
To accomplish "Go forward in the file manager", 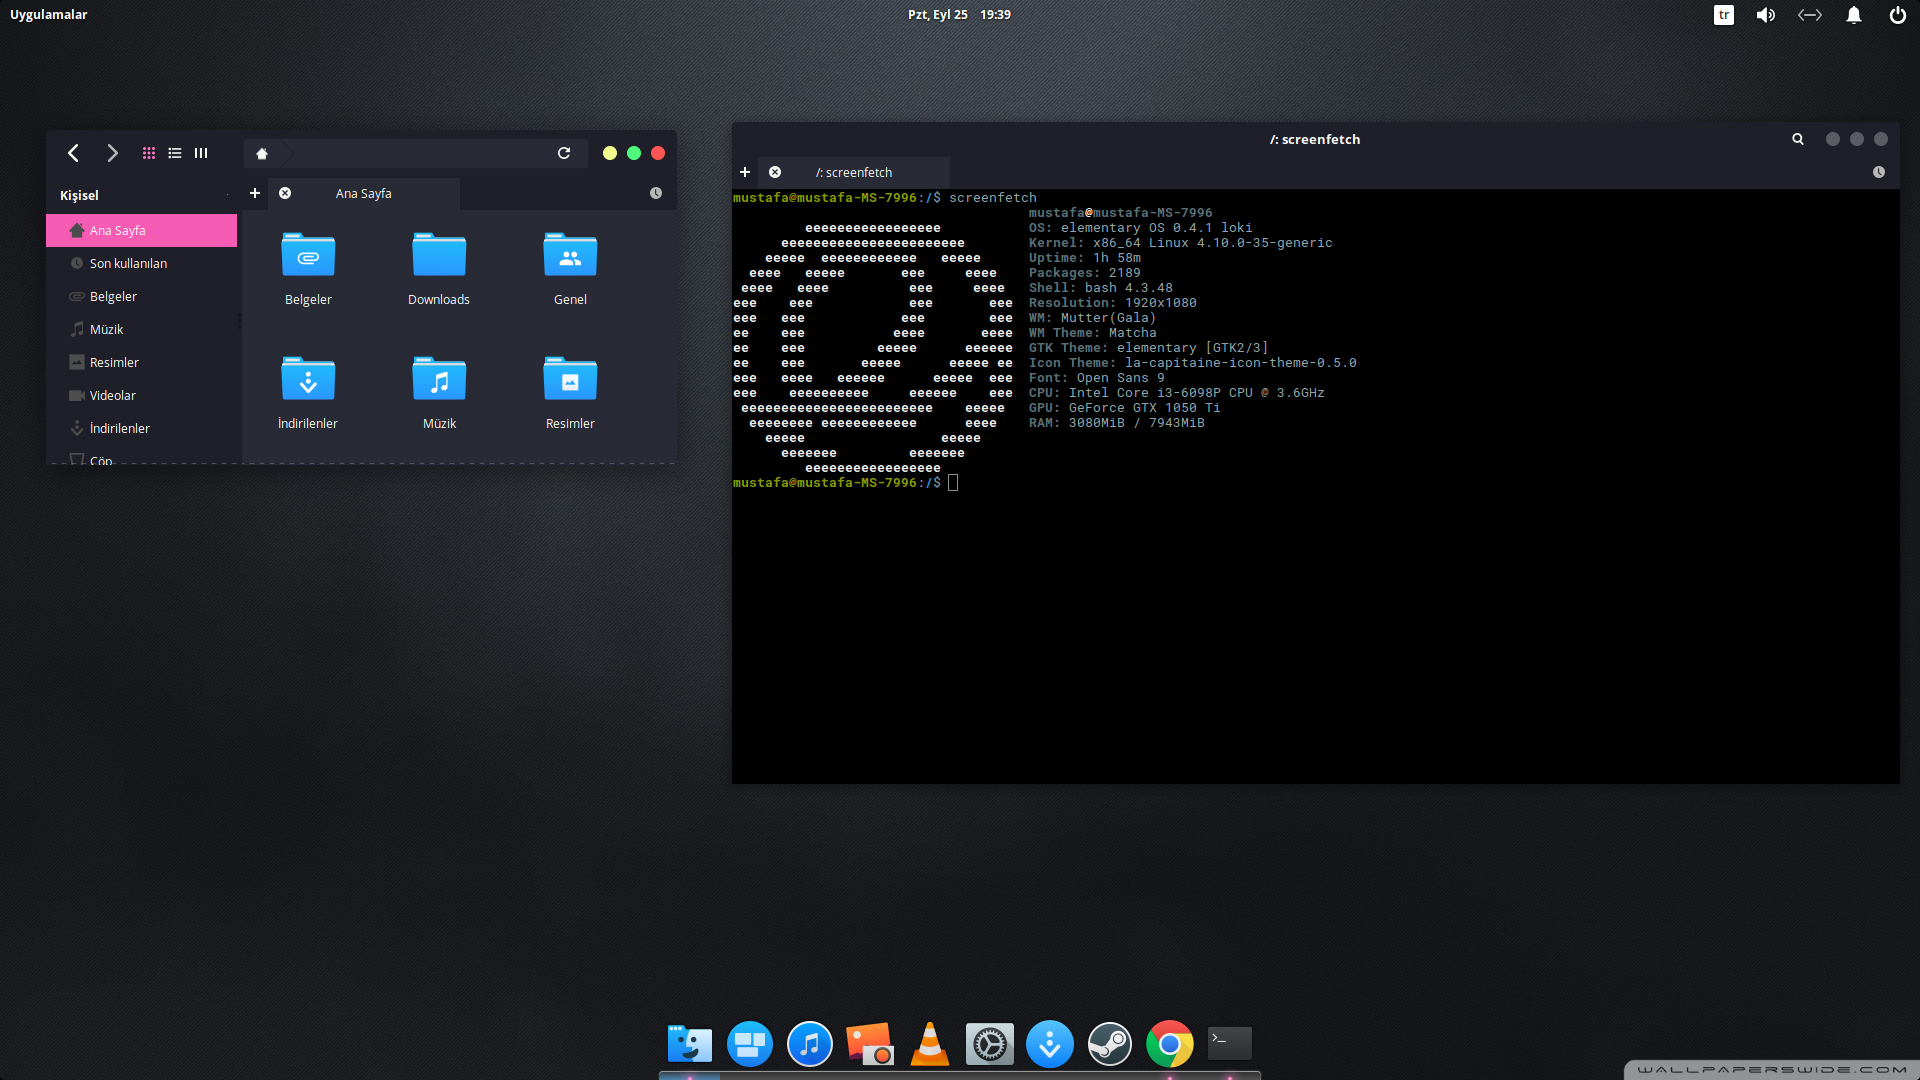I will [x=112, y=153].
